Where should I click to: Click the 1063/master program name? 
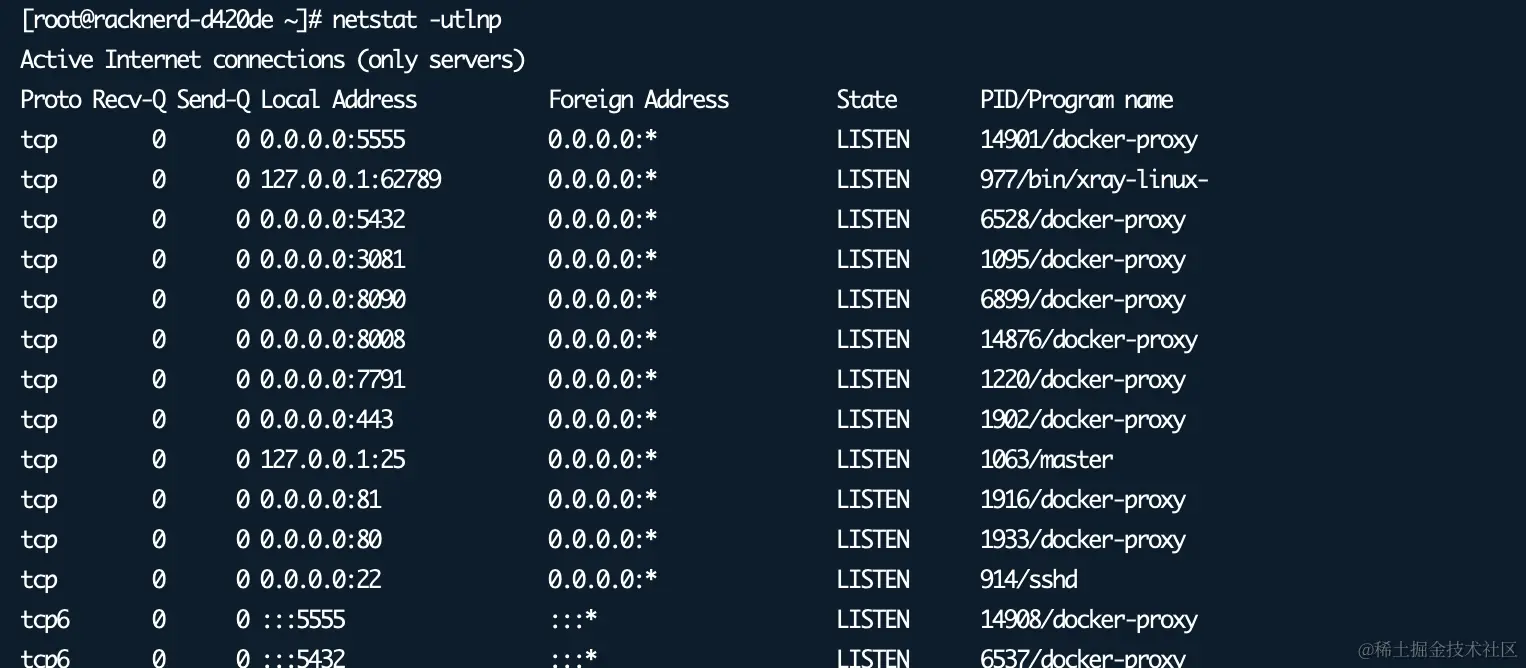tap(1047, 459)
